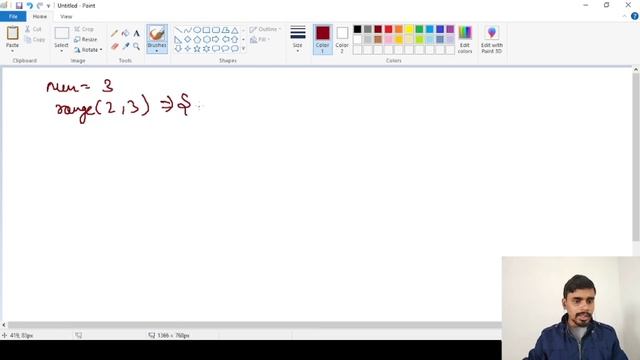Open the shape Outline dropdown
Viewport: 640px width, 360px height.
(265, 29)
